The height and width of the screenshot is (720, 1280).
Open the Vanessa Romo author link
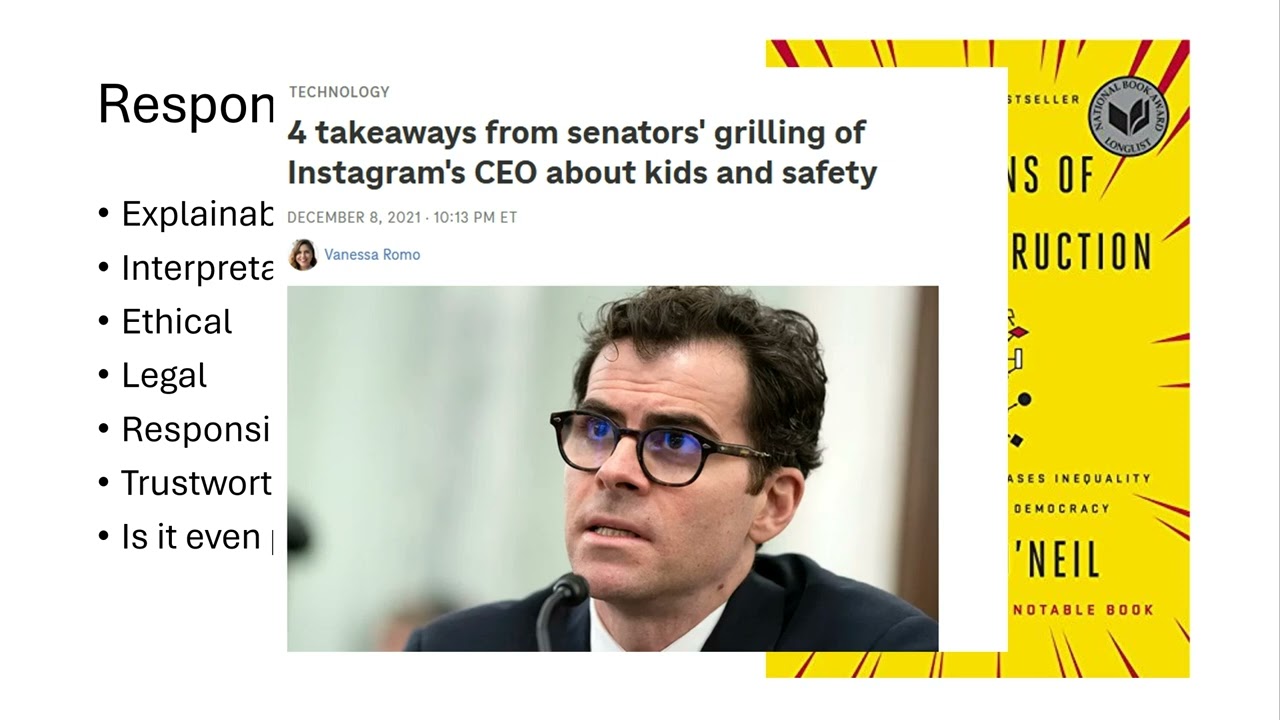click(x=372, y=255)
